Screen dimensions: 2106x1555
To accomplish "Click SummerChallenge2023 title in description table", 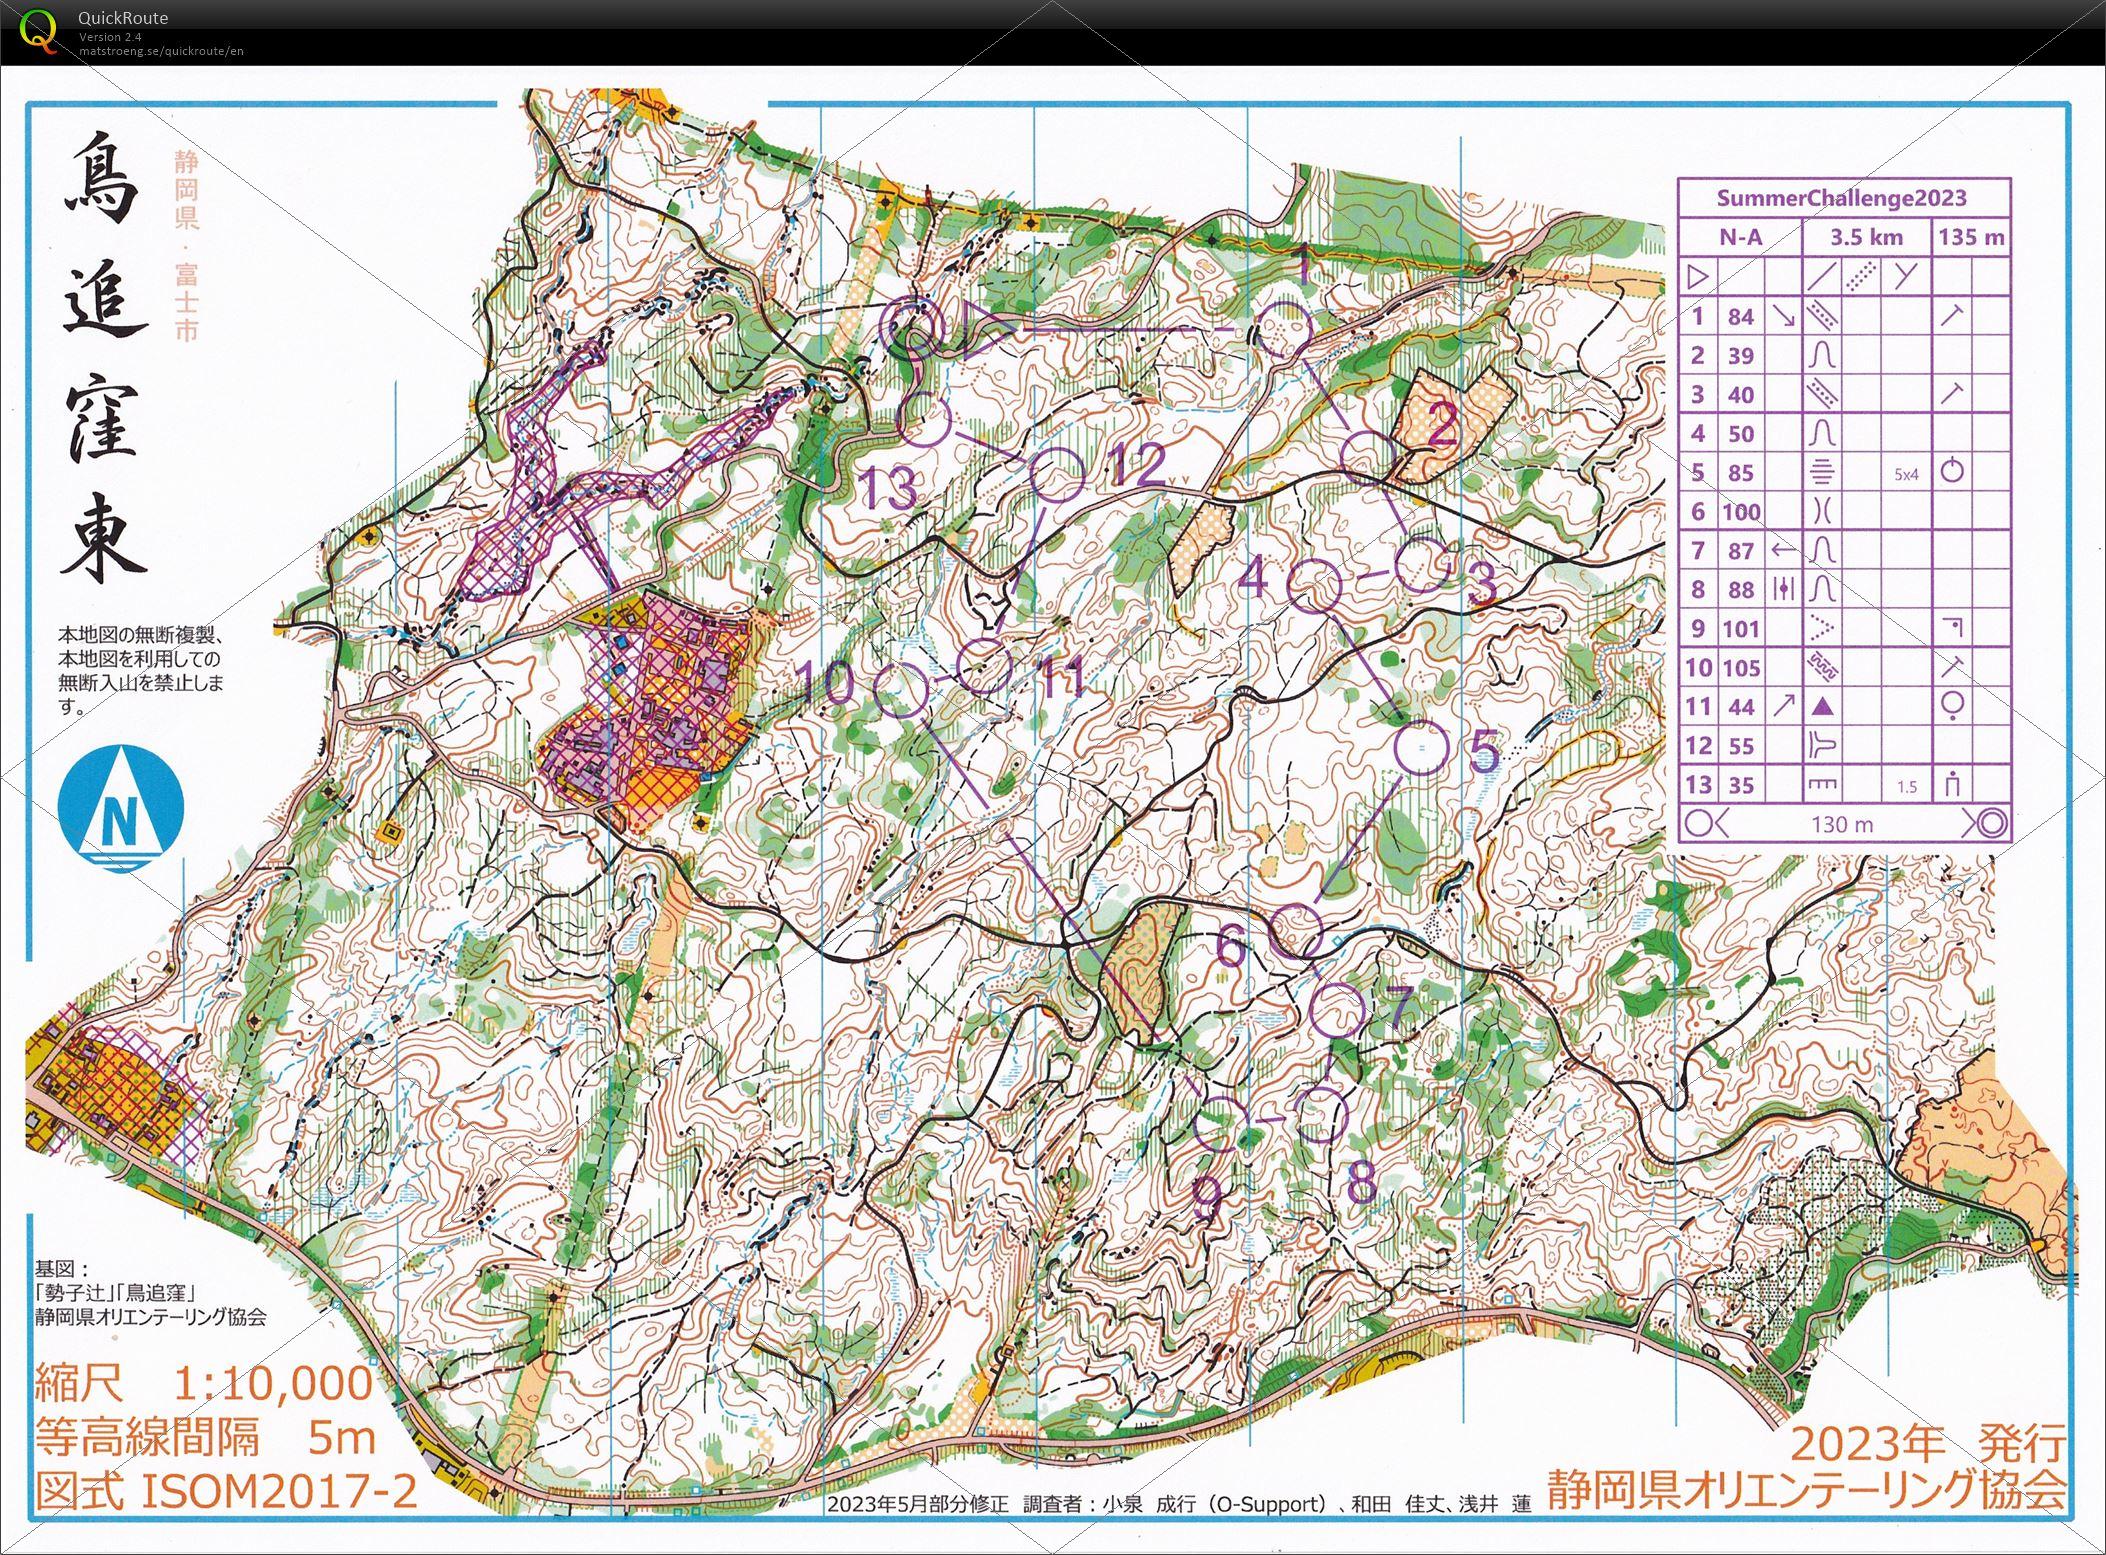I will pos(1841,198).
